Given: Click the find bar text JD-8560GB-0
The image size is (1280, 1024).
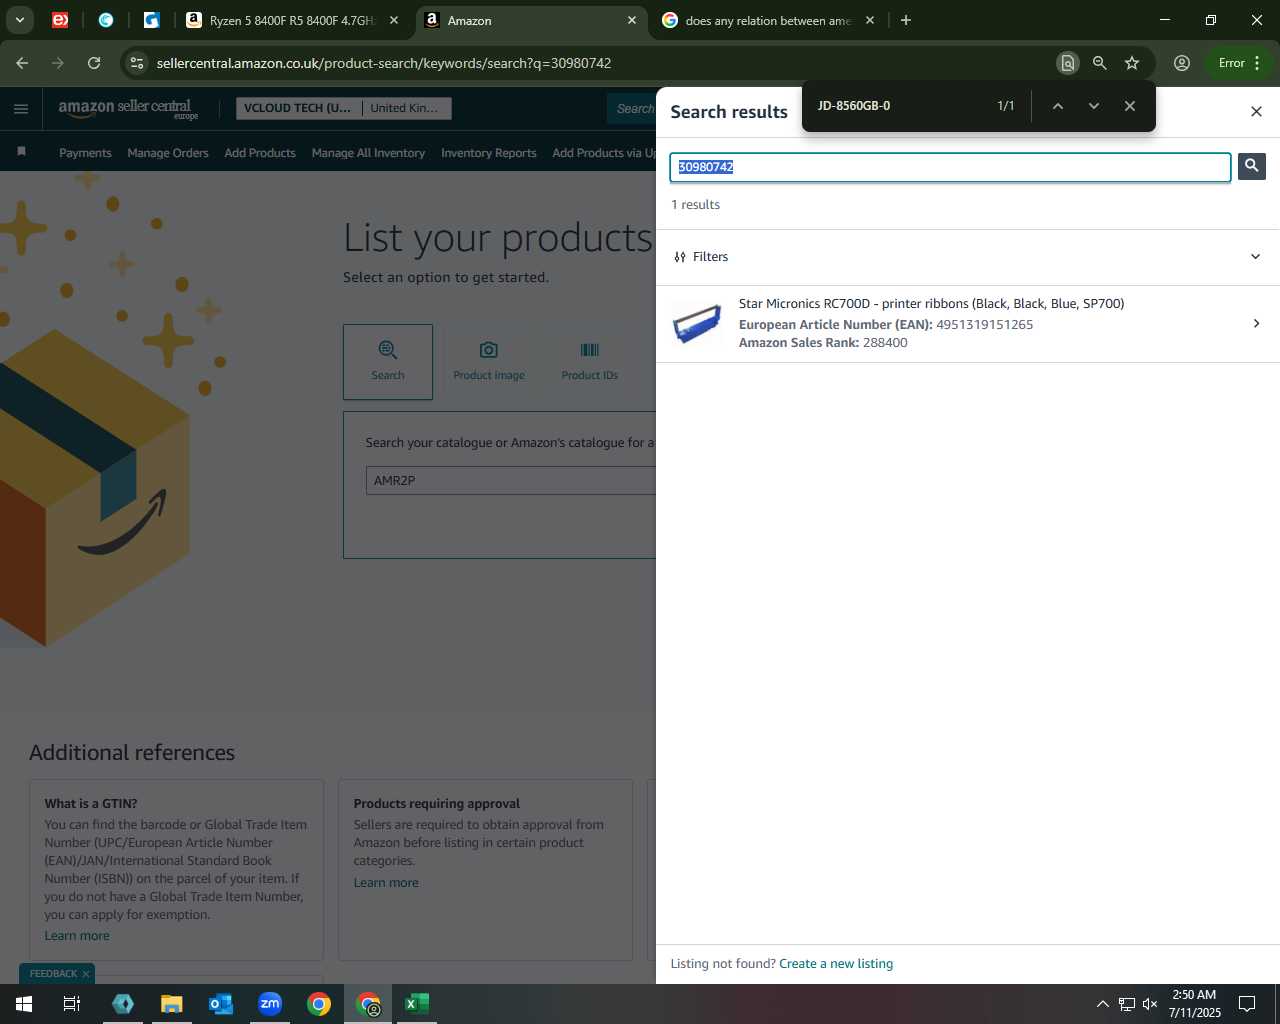Looking at the screenshot, I should [854, 106].
